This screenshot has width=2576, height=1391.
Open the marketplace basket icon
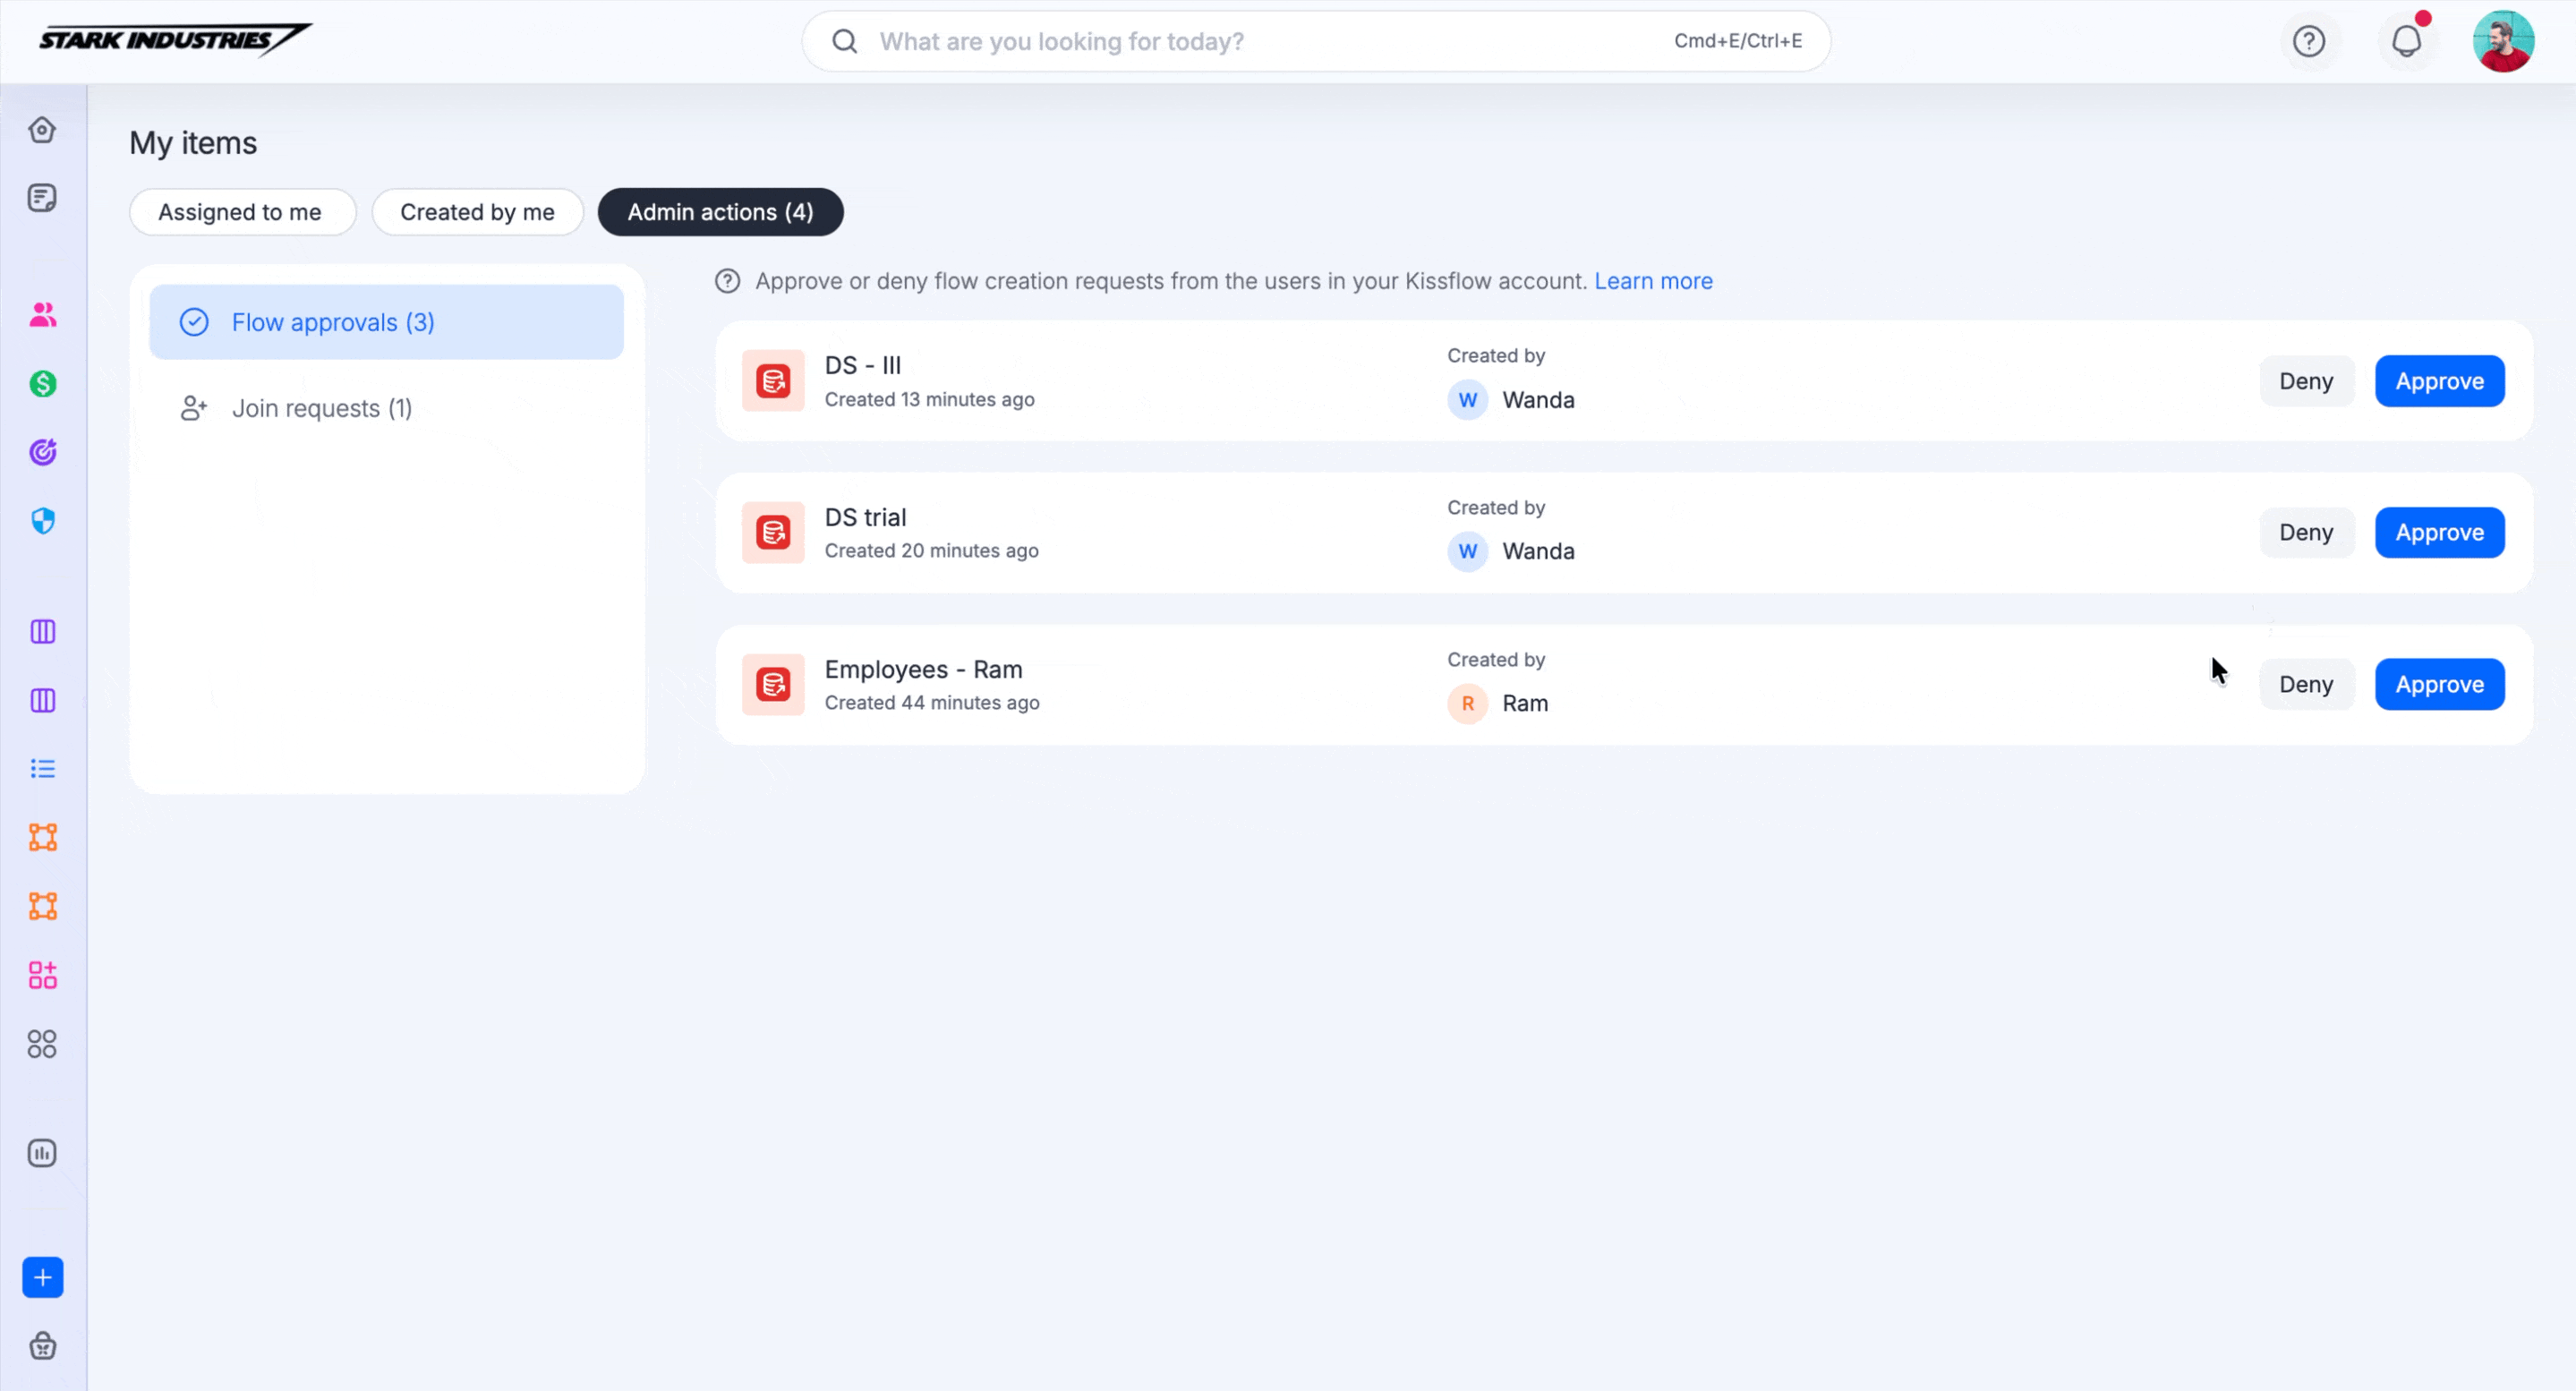point(42,1346)
